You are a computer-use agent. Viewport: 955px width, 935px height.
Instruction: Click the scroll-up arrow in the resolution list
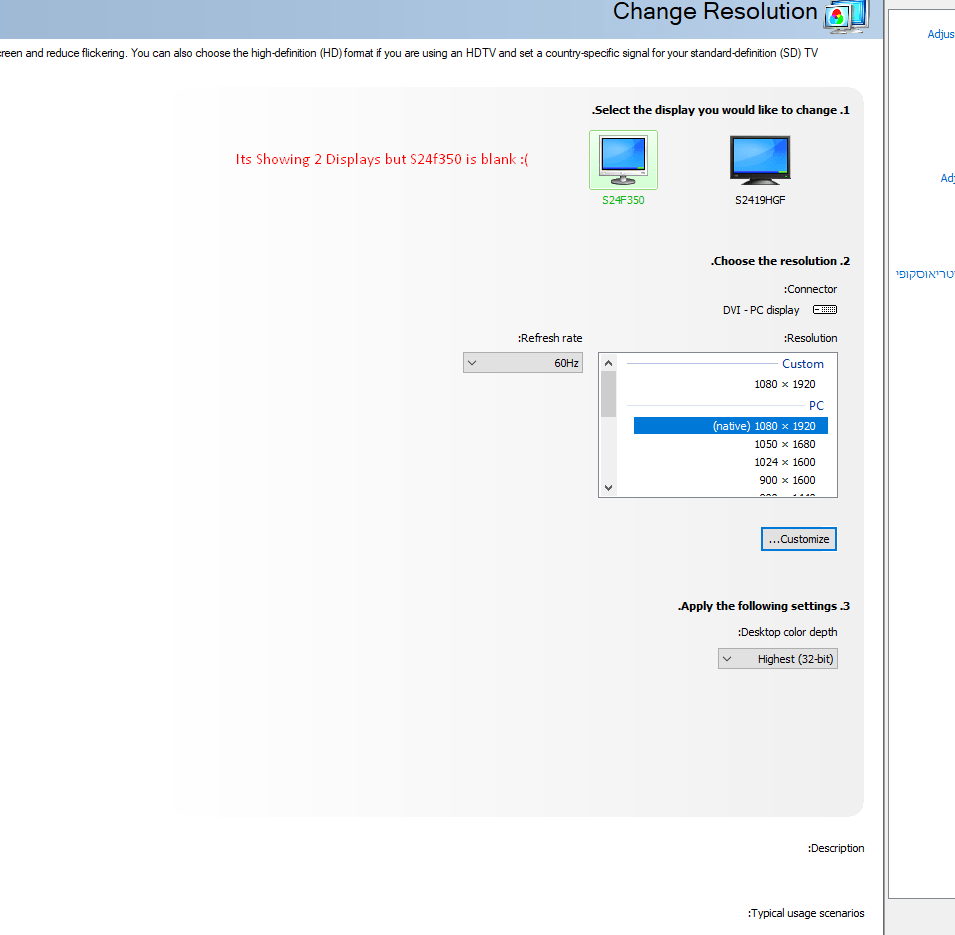click(x=608, y=362)
